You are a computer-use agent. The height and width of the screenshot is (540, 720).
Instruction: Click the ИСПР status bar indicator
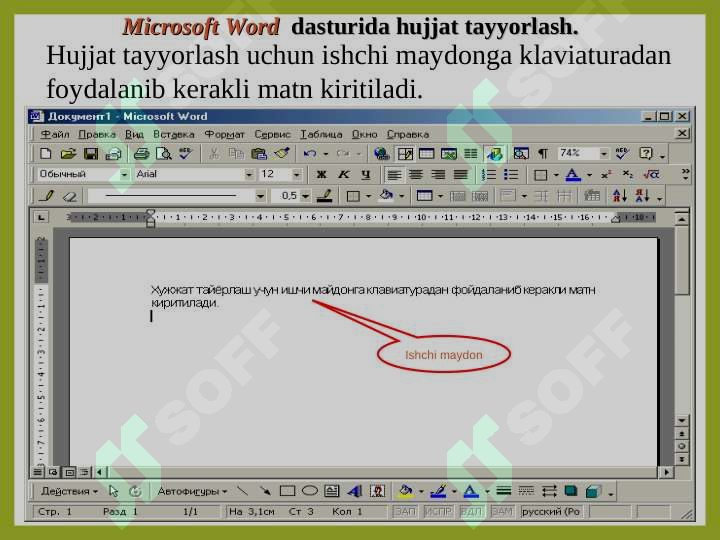pyautogui.click(x=437, y=512)
